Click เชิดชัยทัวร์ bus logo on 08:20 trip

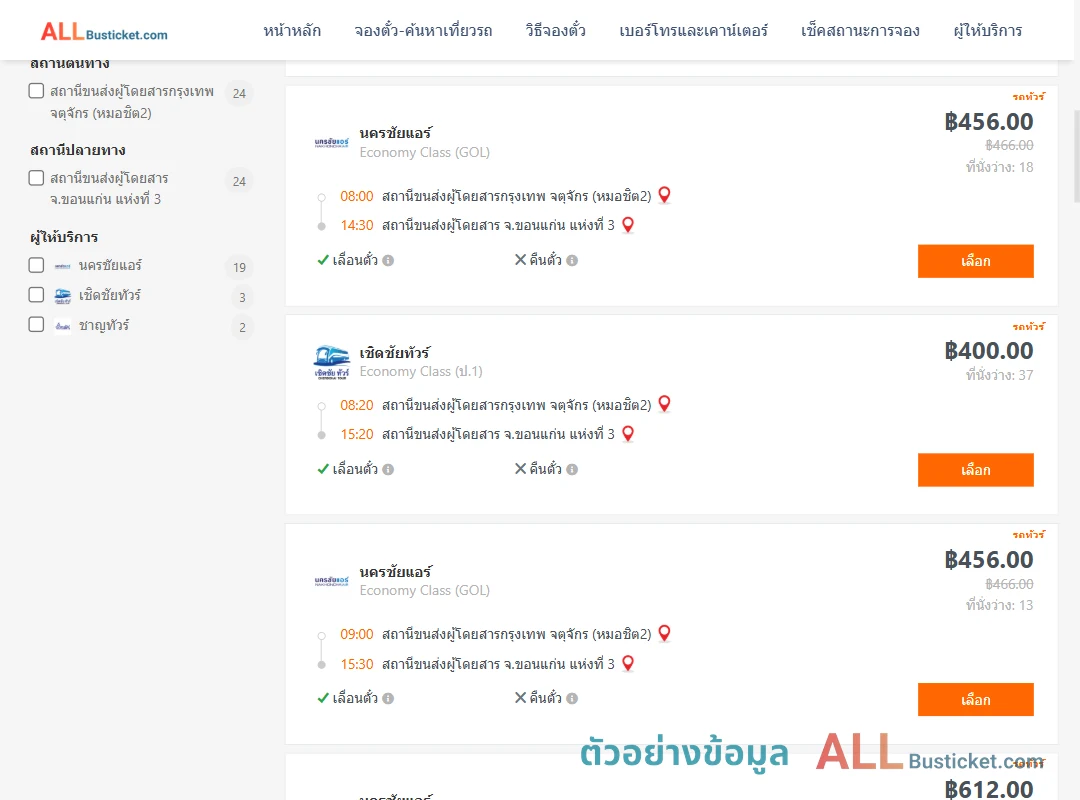pyautogui.click(x=331, y=362)
